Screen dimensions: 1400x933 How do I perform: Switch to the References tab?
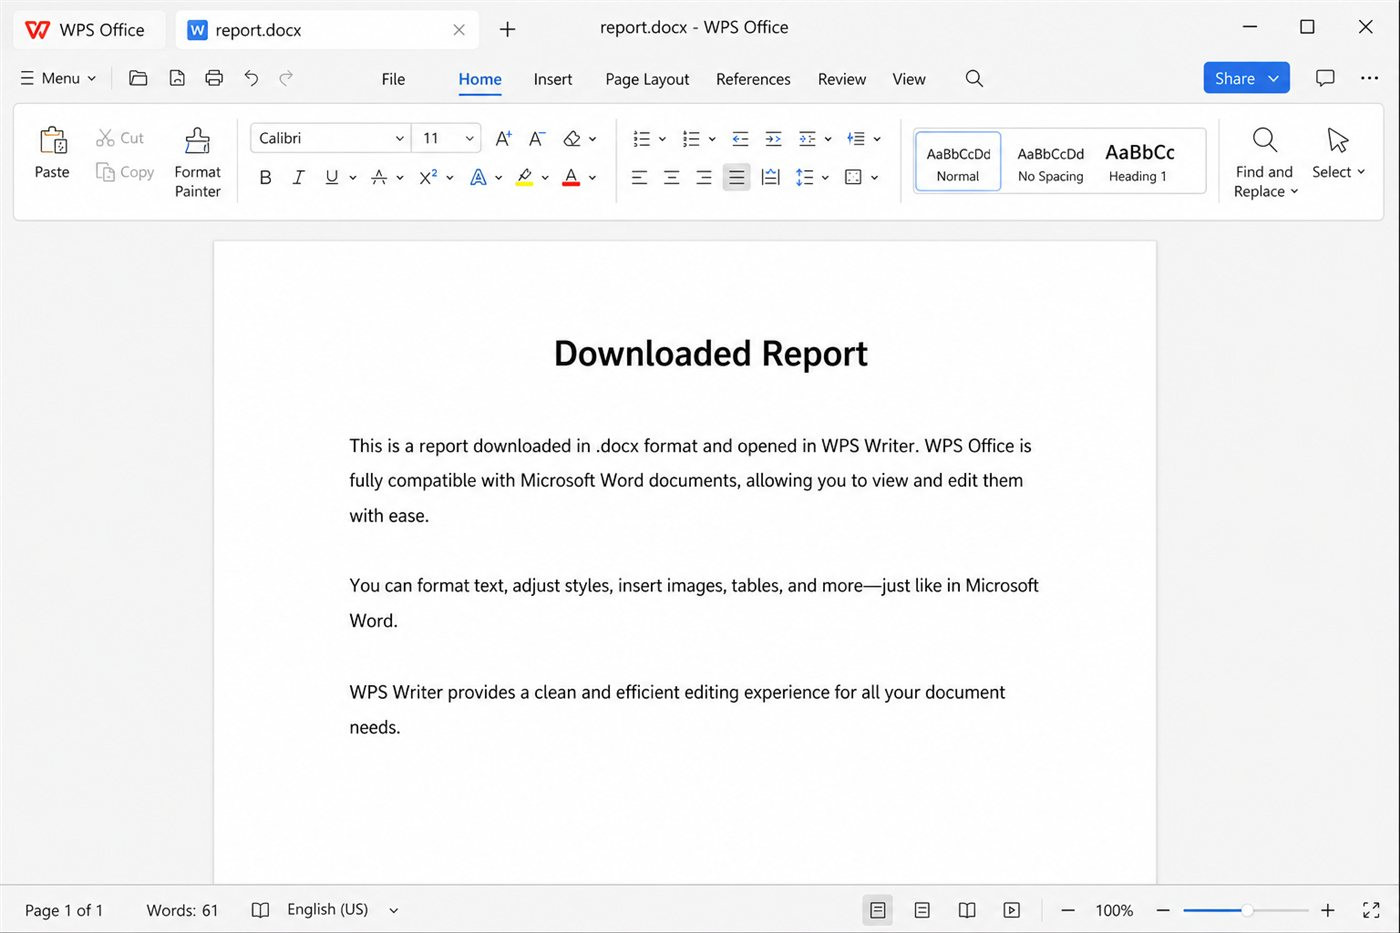coord(753,79)
